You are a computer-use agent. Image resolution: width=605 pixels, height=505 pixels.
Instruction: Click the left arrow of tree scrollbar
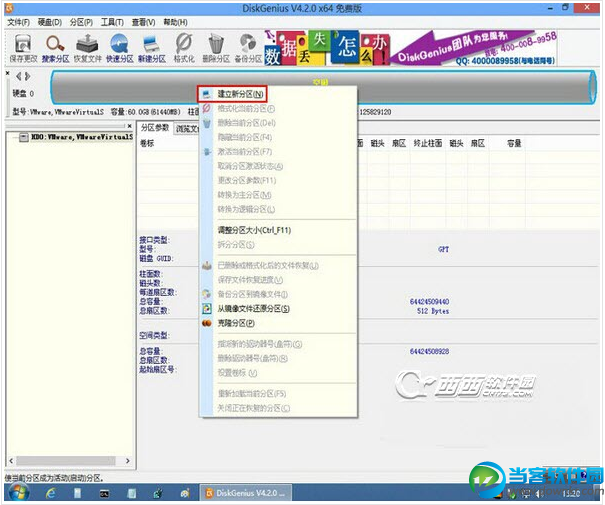pyautogui.click(x=11, y=461)
